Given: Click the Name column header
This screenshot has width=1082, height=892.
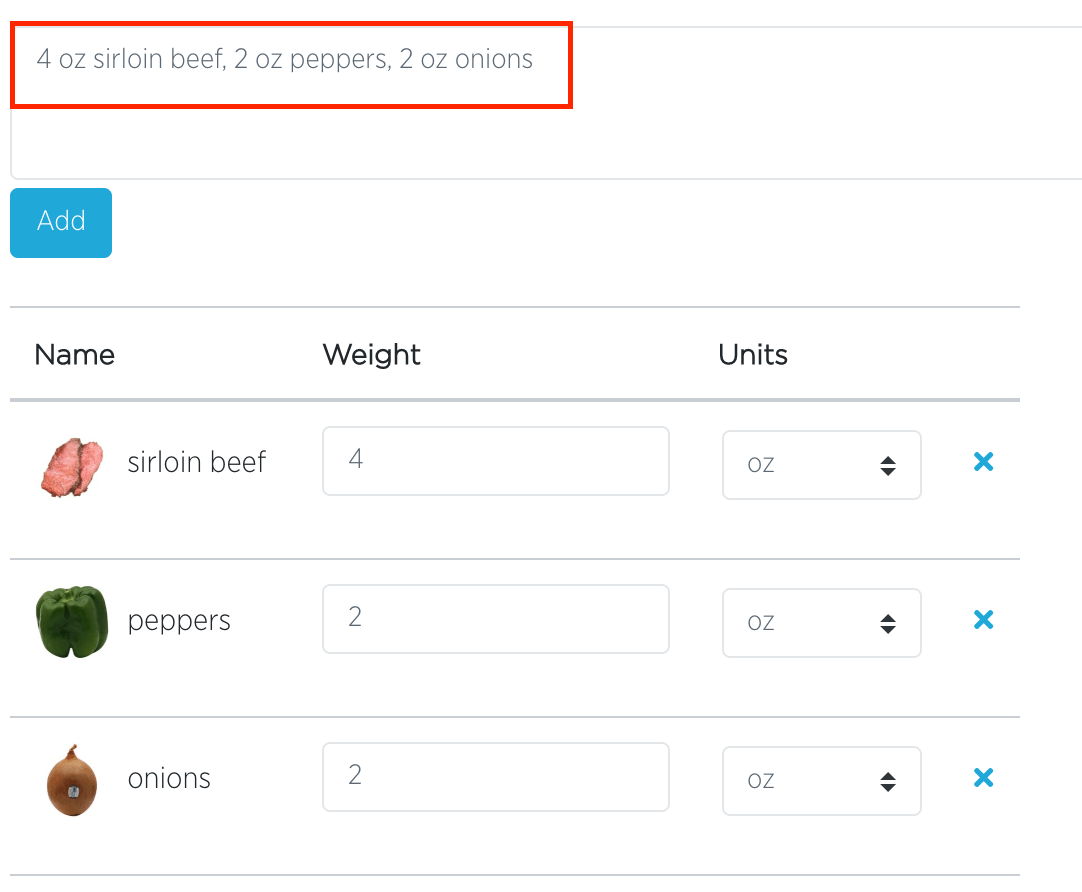Looking at the screenshot, I should pos(74,355).
